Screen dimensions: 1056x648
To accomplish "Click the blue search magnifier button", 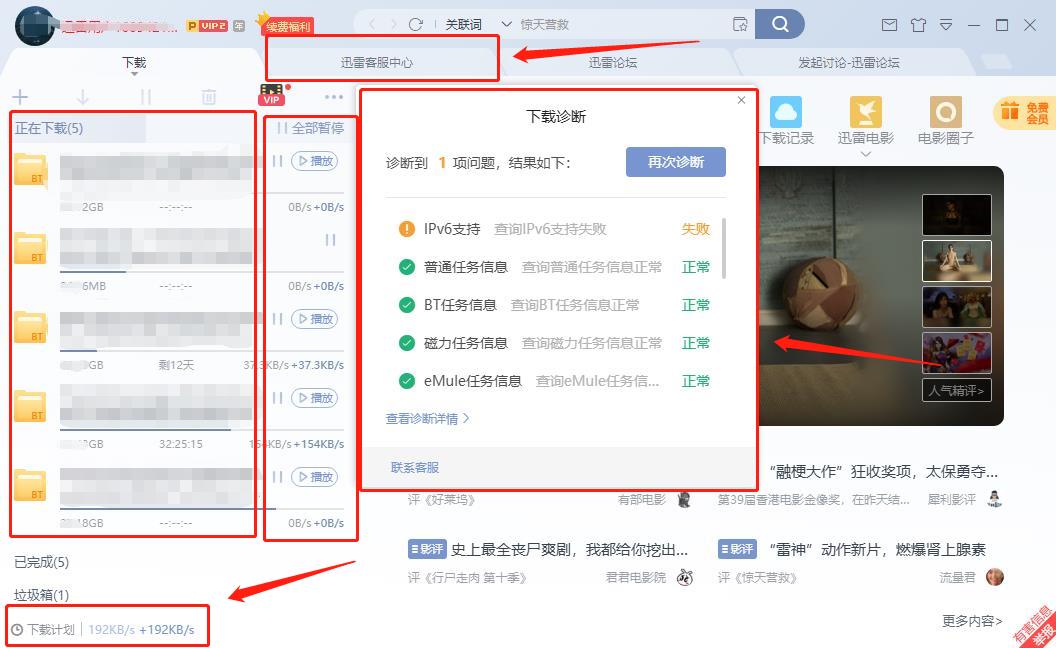I will (780, 24).
